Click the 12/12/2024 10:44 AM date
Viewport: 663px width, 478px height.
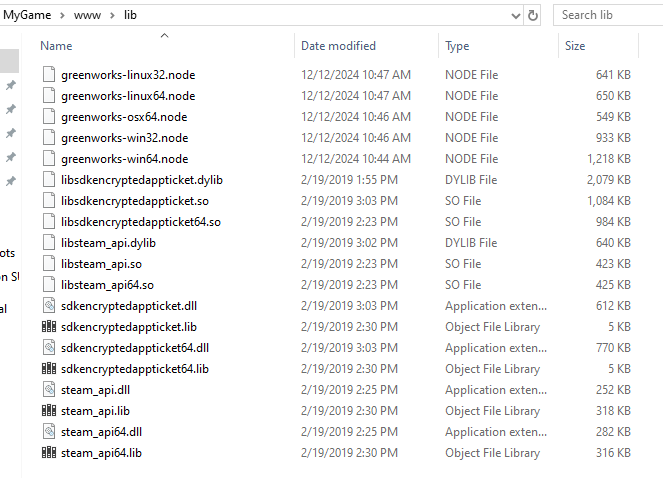tap(356, 159)
